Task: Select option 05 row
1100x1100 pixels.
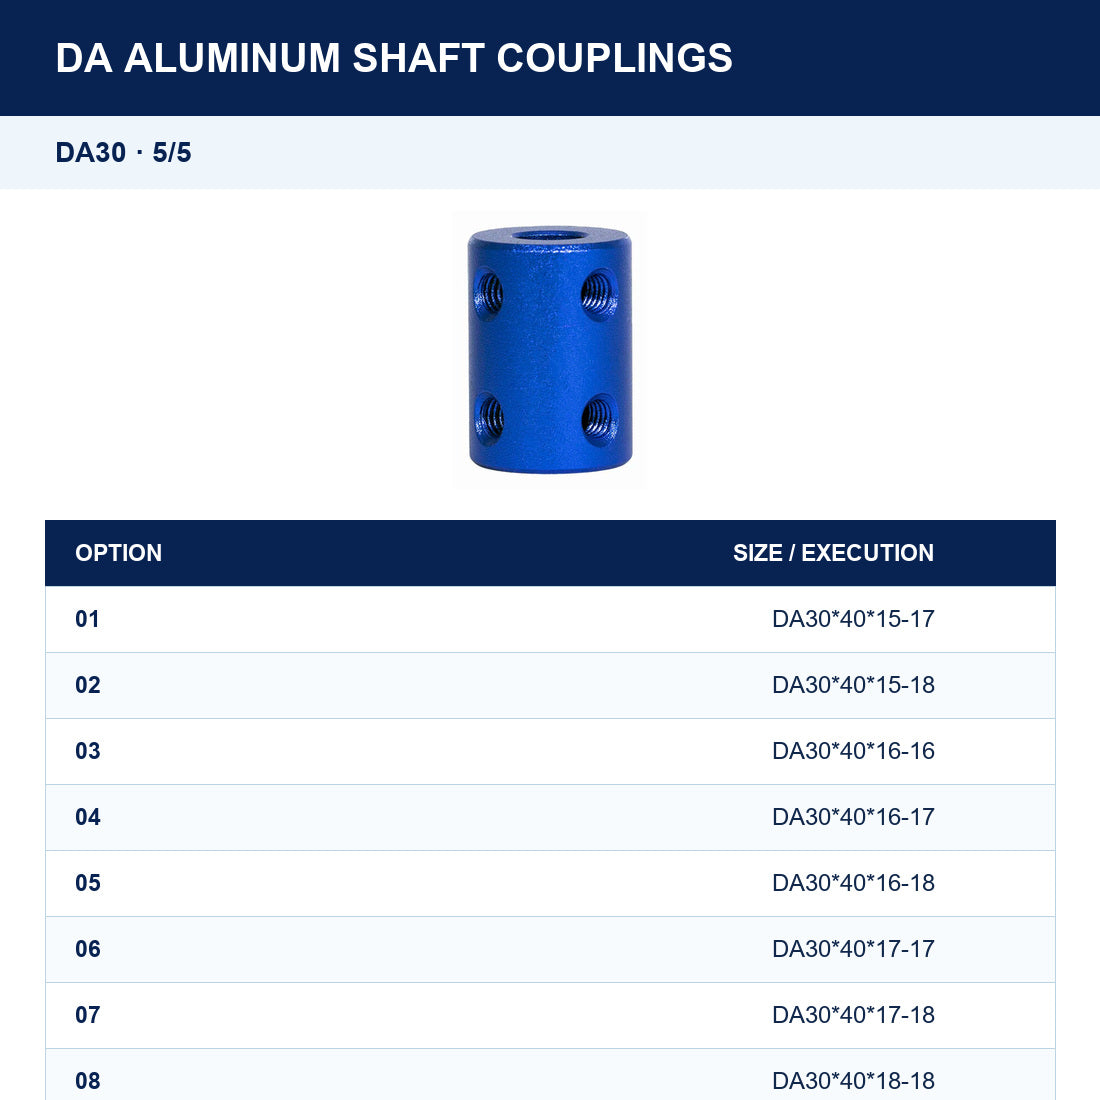Action: click(550, 883)
